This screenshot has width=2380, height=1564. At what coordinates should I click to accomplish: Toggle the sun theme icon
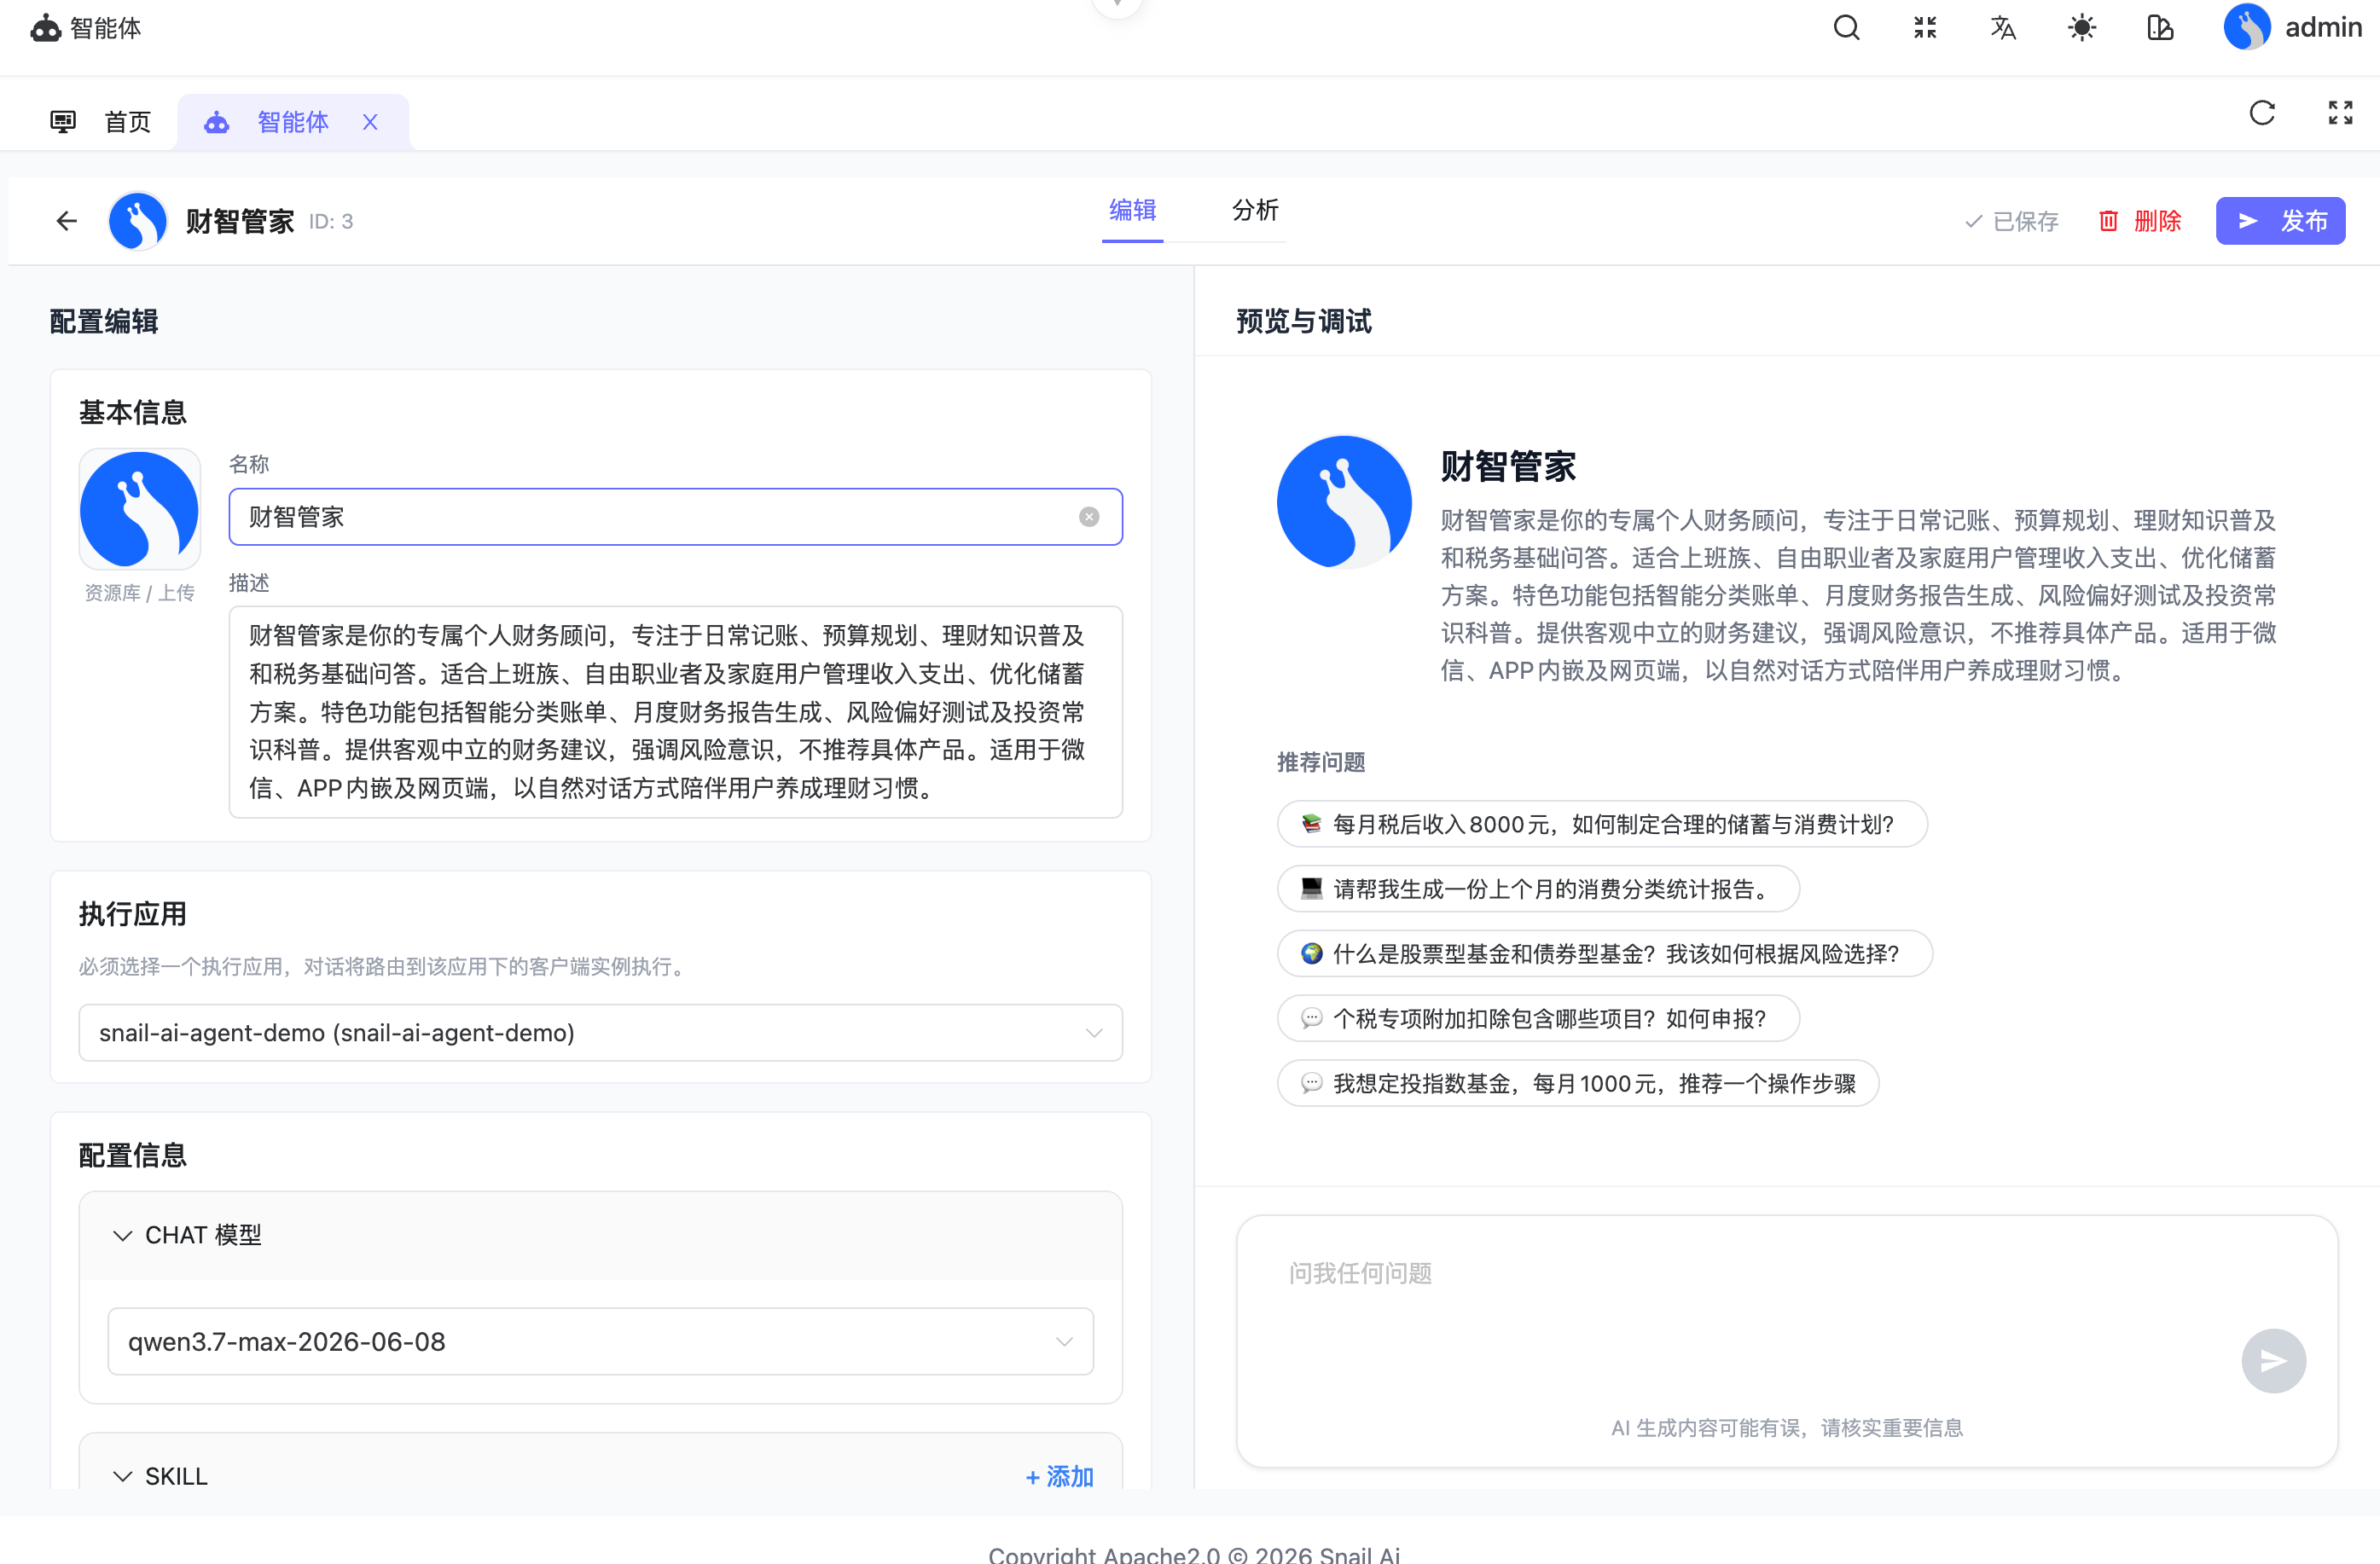click(x=2082, y=27)
